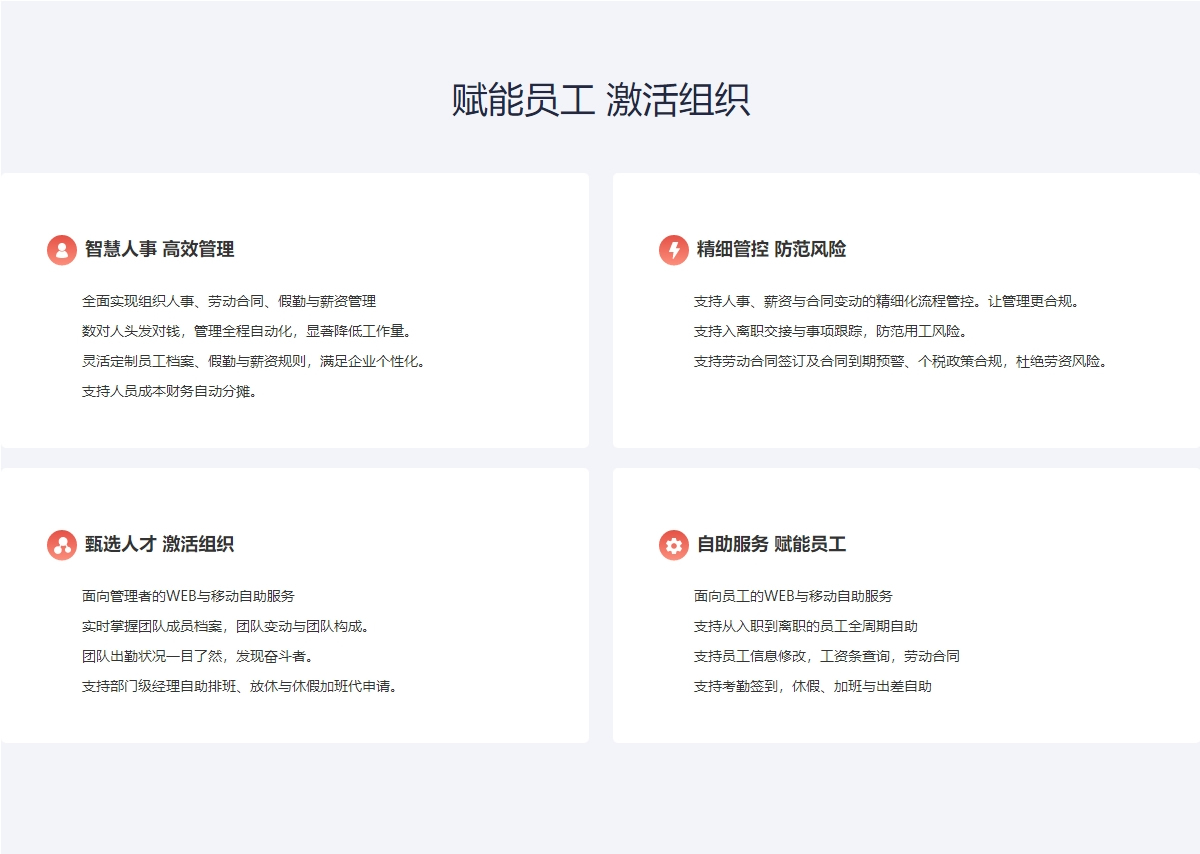The height and width of the screenshot is (854, 1200).
Task: Click the line 面向管理者的WEB与移动自助服务
Action: coord(188,596)
